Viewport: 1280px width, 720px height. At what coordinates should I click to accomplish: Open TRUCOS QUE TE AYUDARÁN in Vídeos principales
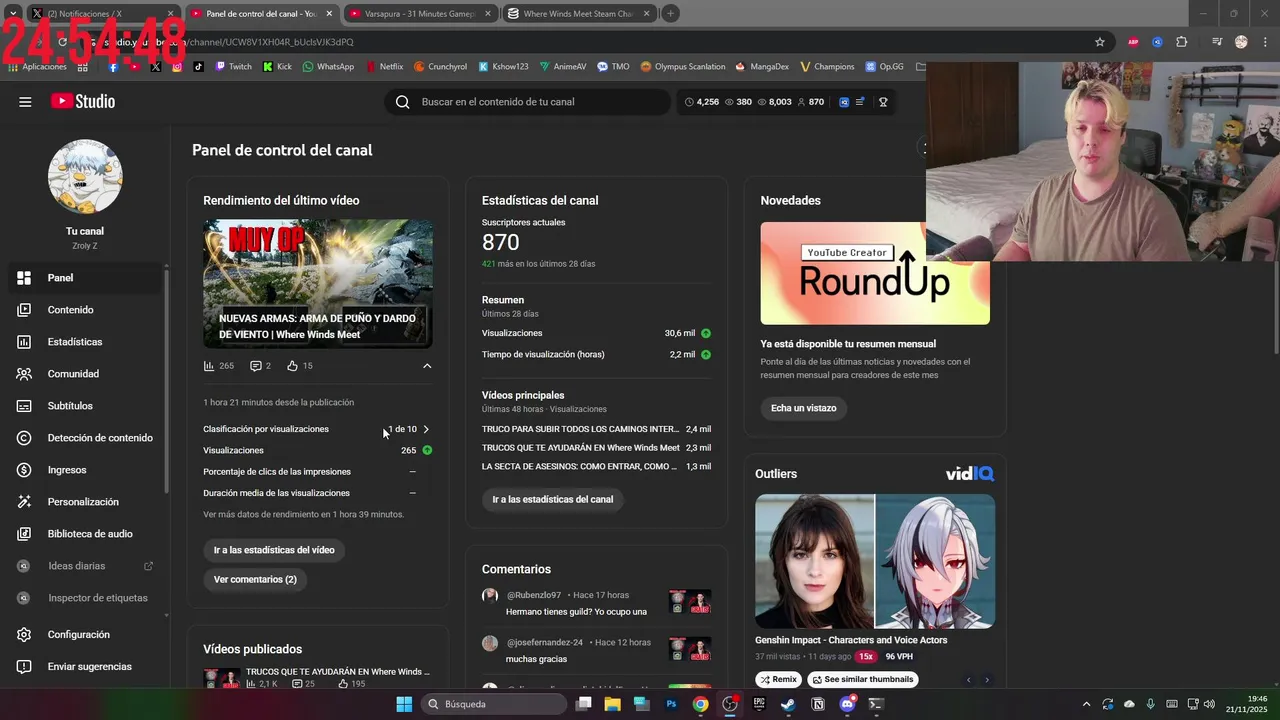[580, 448]
